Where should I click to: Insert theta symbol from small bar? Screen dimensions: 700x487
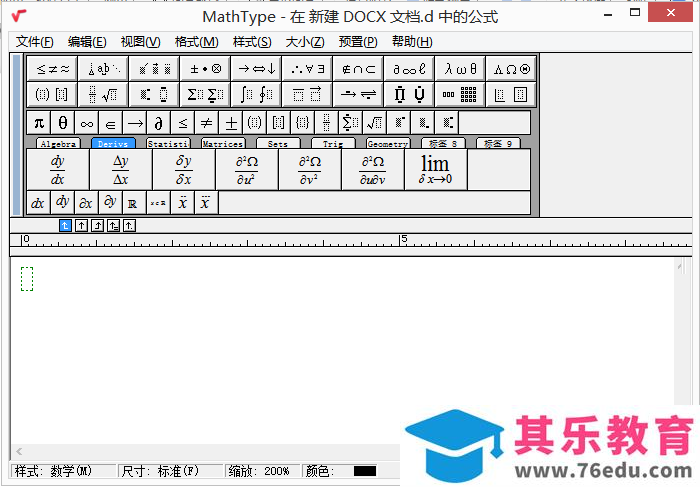[x=63, y=123]
